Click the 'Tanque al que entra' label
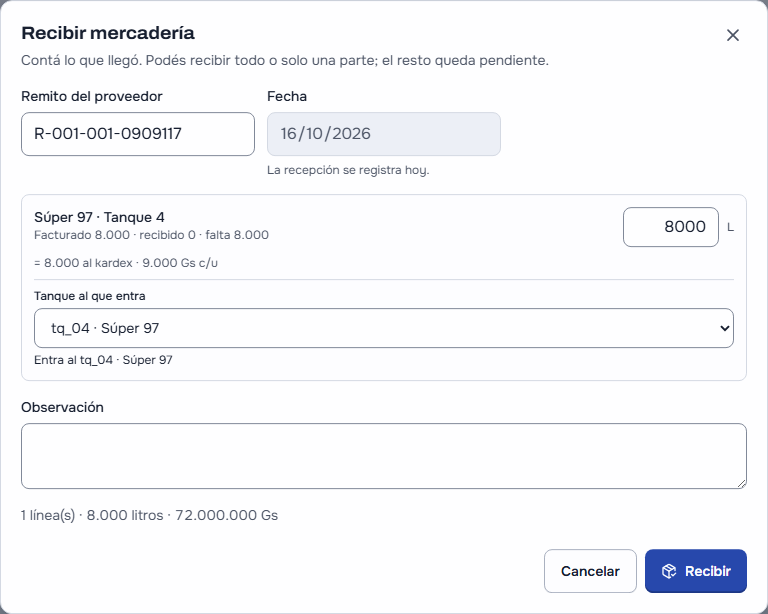This screenshot has height=614, width=768. [90, 296]
